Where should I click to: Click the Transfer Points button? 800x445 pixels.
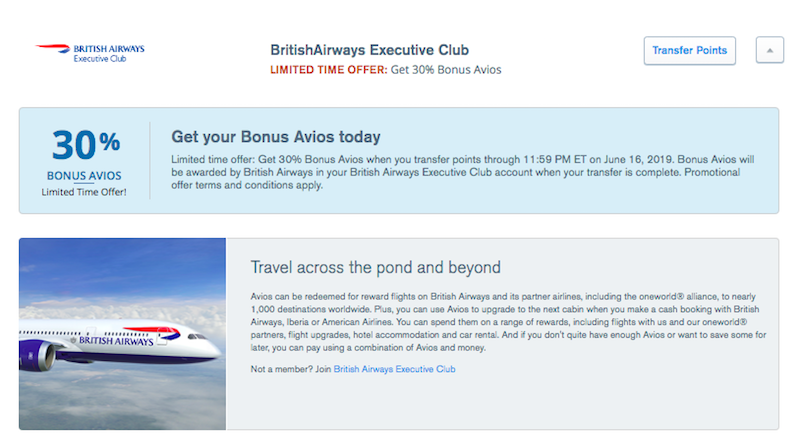tap(689, 50)
